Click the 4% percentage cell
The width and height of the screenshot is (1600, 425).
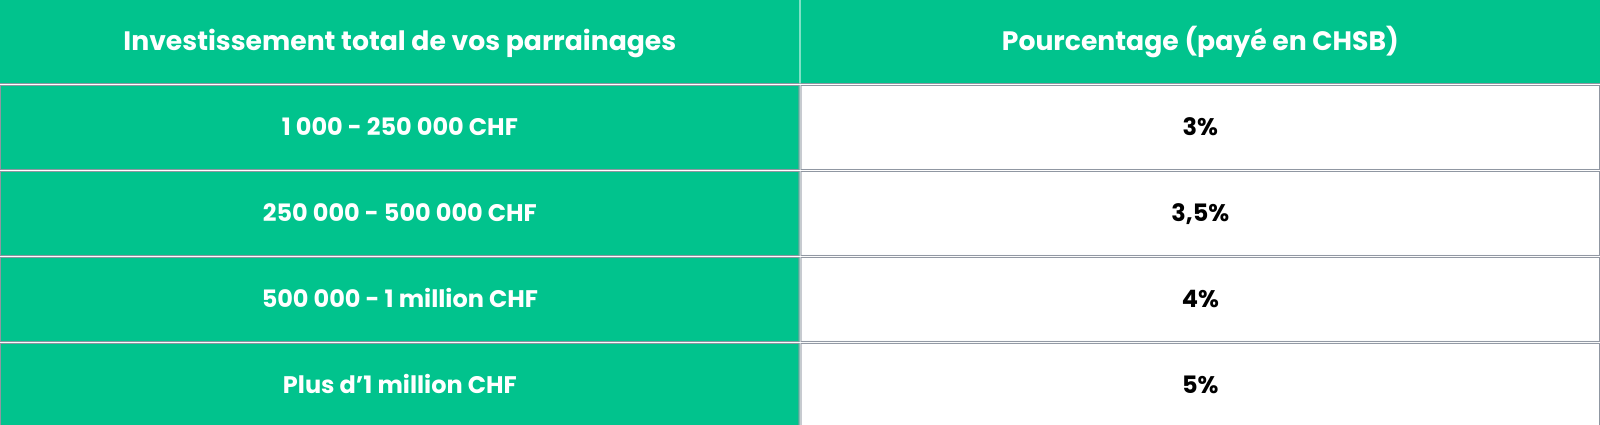1199,299
